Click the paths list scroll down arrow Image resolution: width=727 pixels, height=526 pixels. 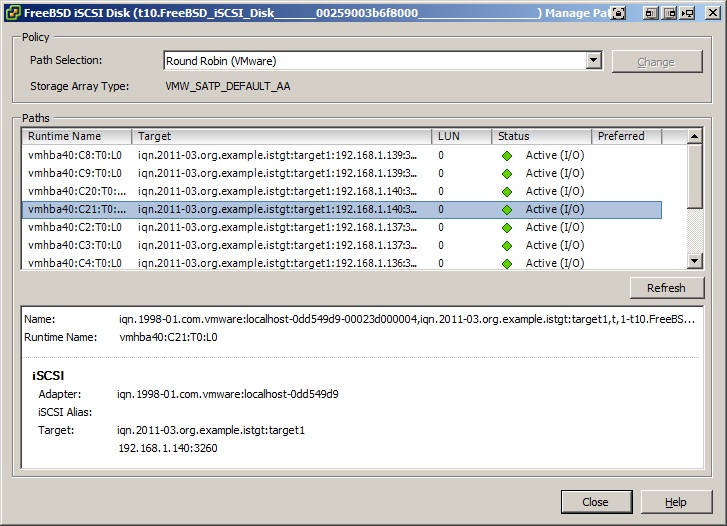pos(694,261)
